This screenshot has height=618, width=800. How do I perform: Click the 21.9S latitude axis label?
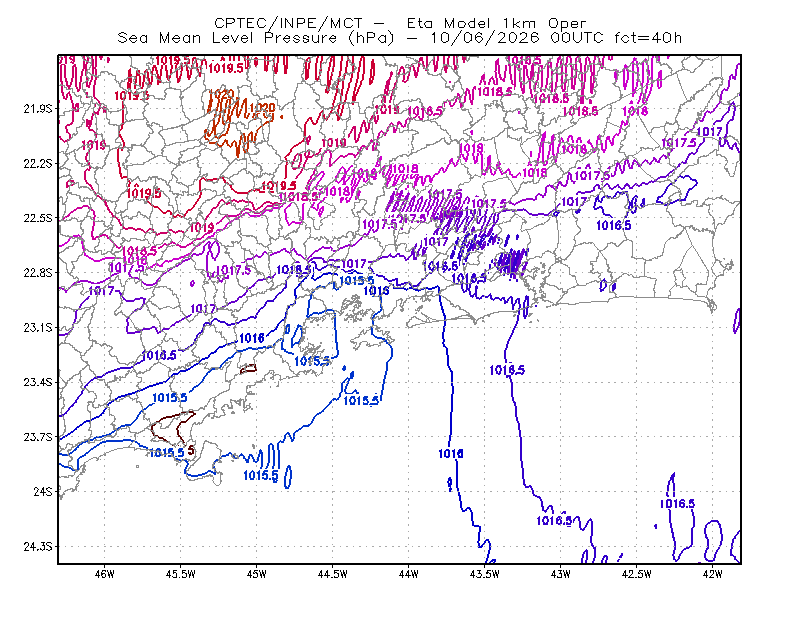point(38,109)
